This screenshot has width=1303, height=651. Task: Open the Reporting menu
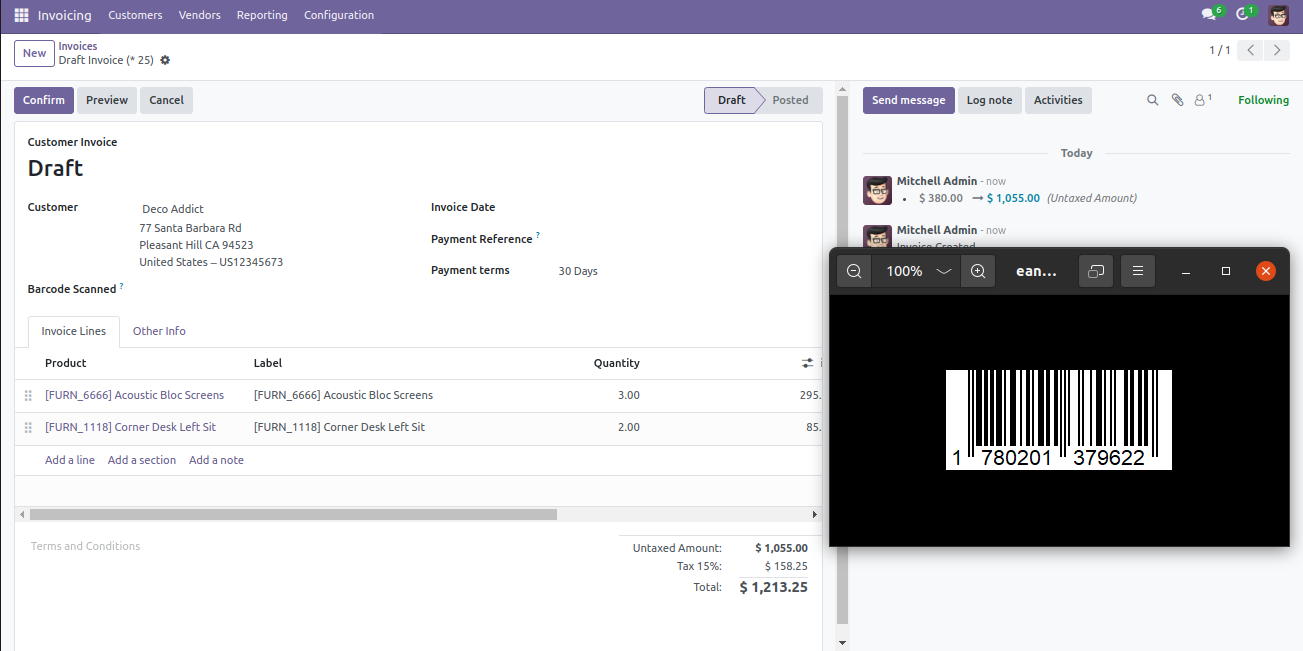[262, 15]
